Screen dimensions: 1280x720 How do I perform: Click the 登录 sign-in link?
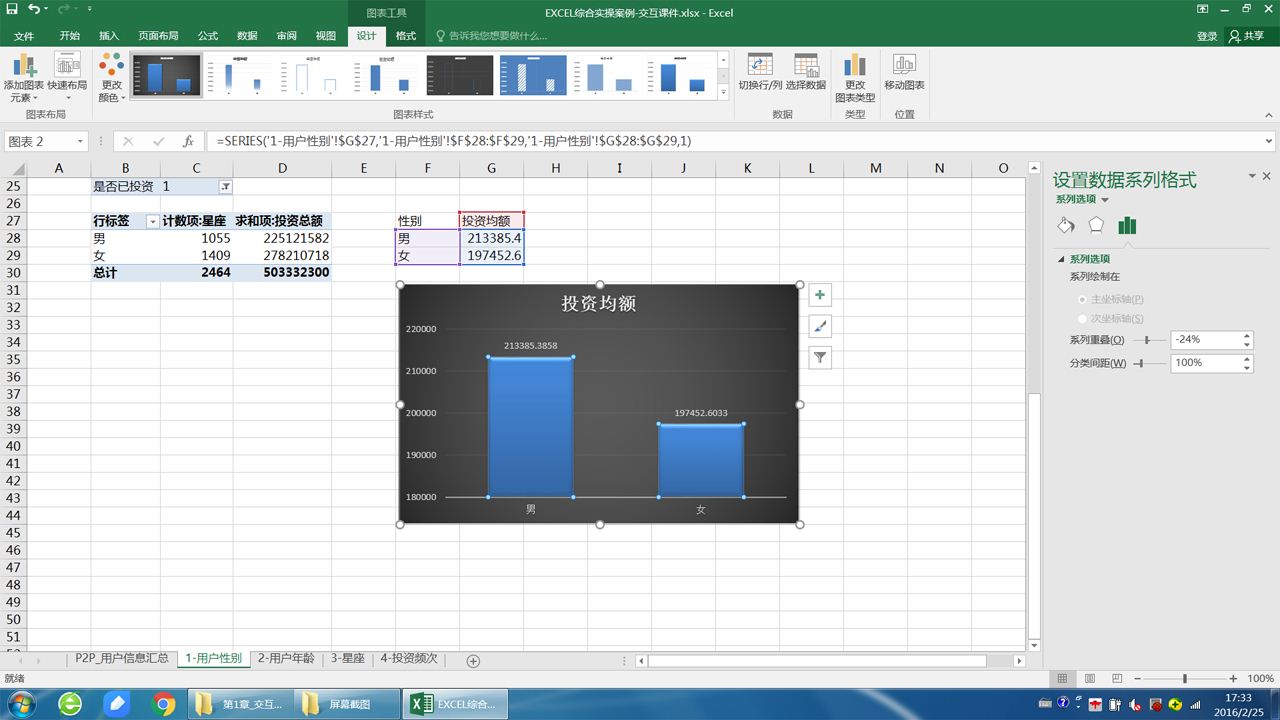click(x=1207, y=36)
